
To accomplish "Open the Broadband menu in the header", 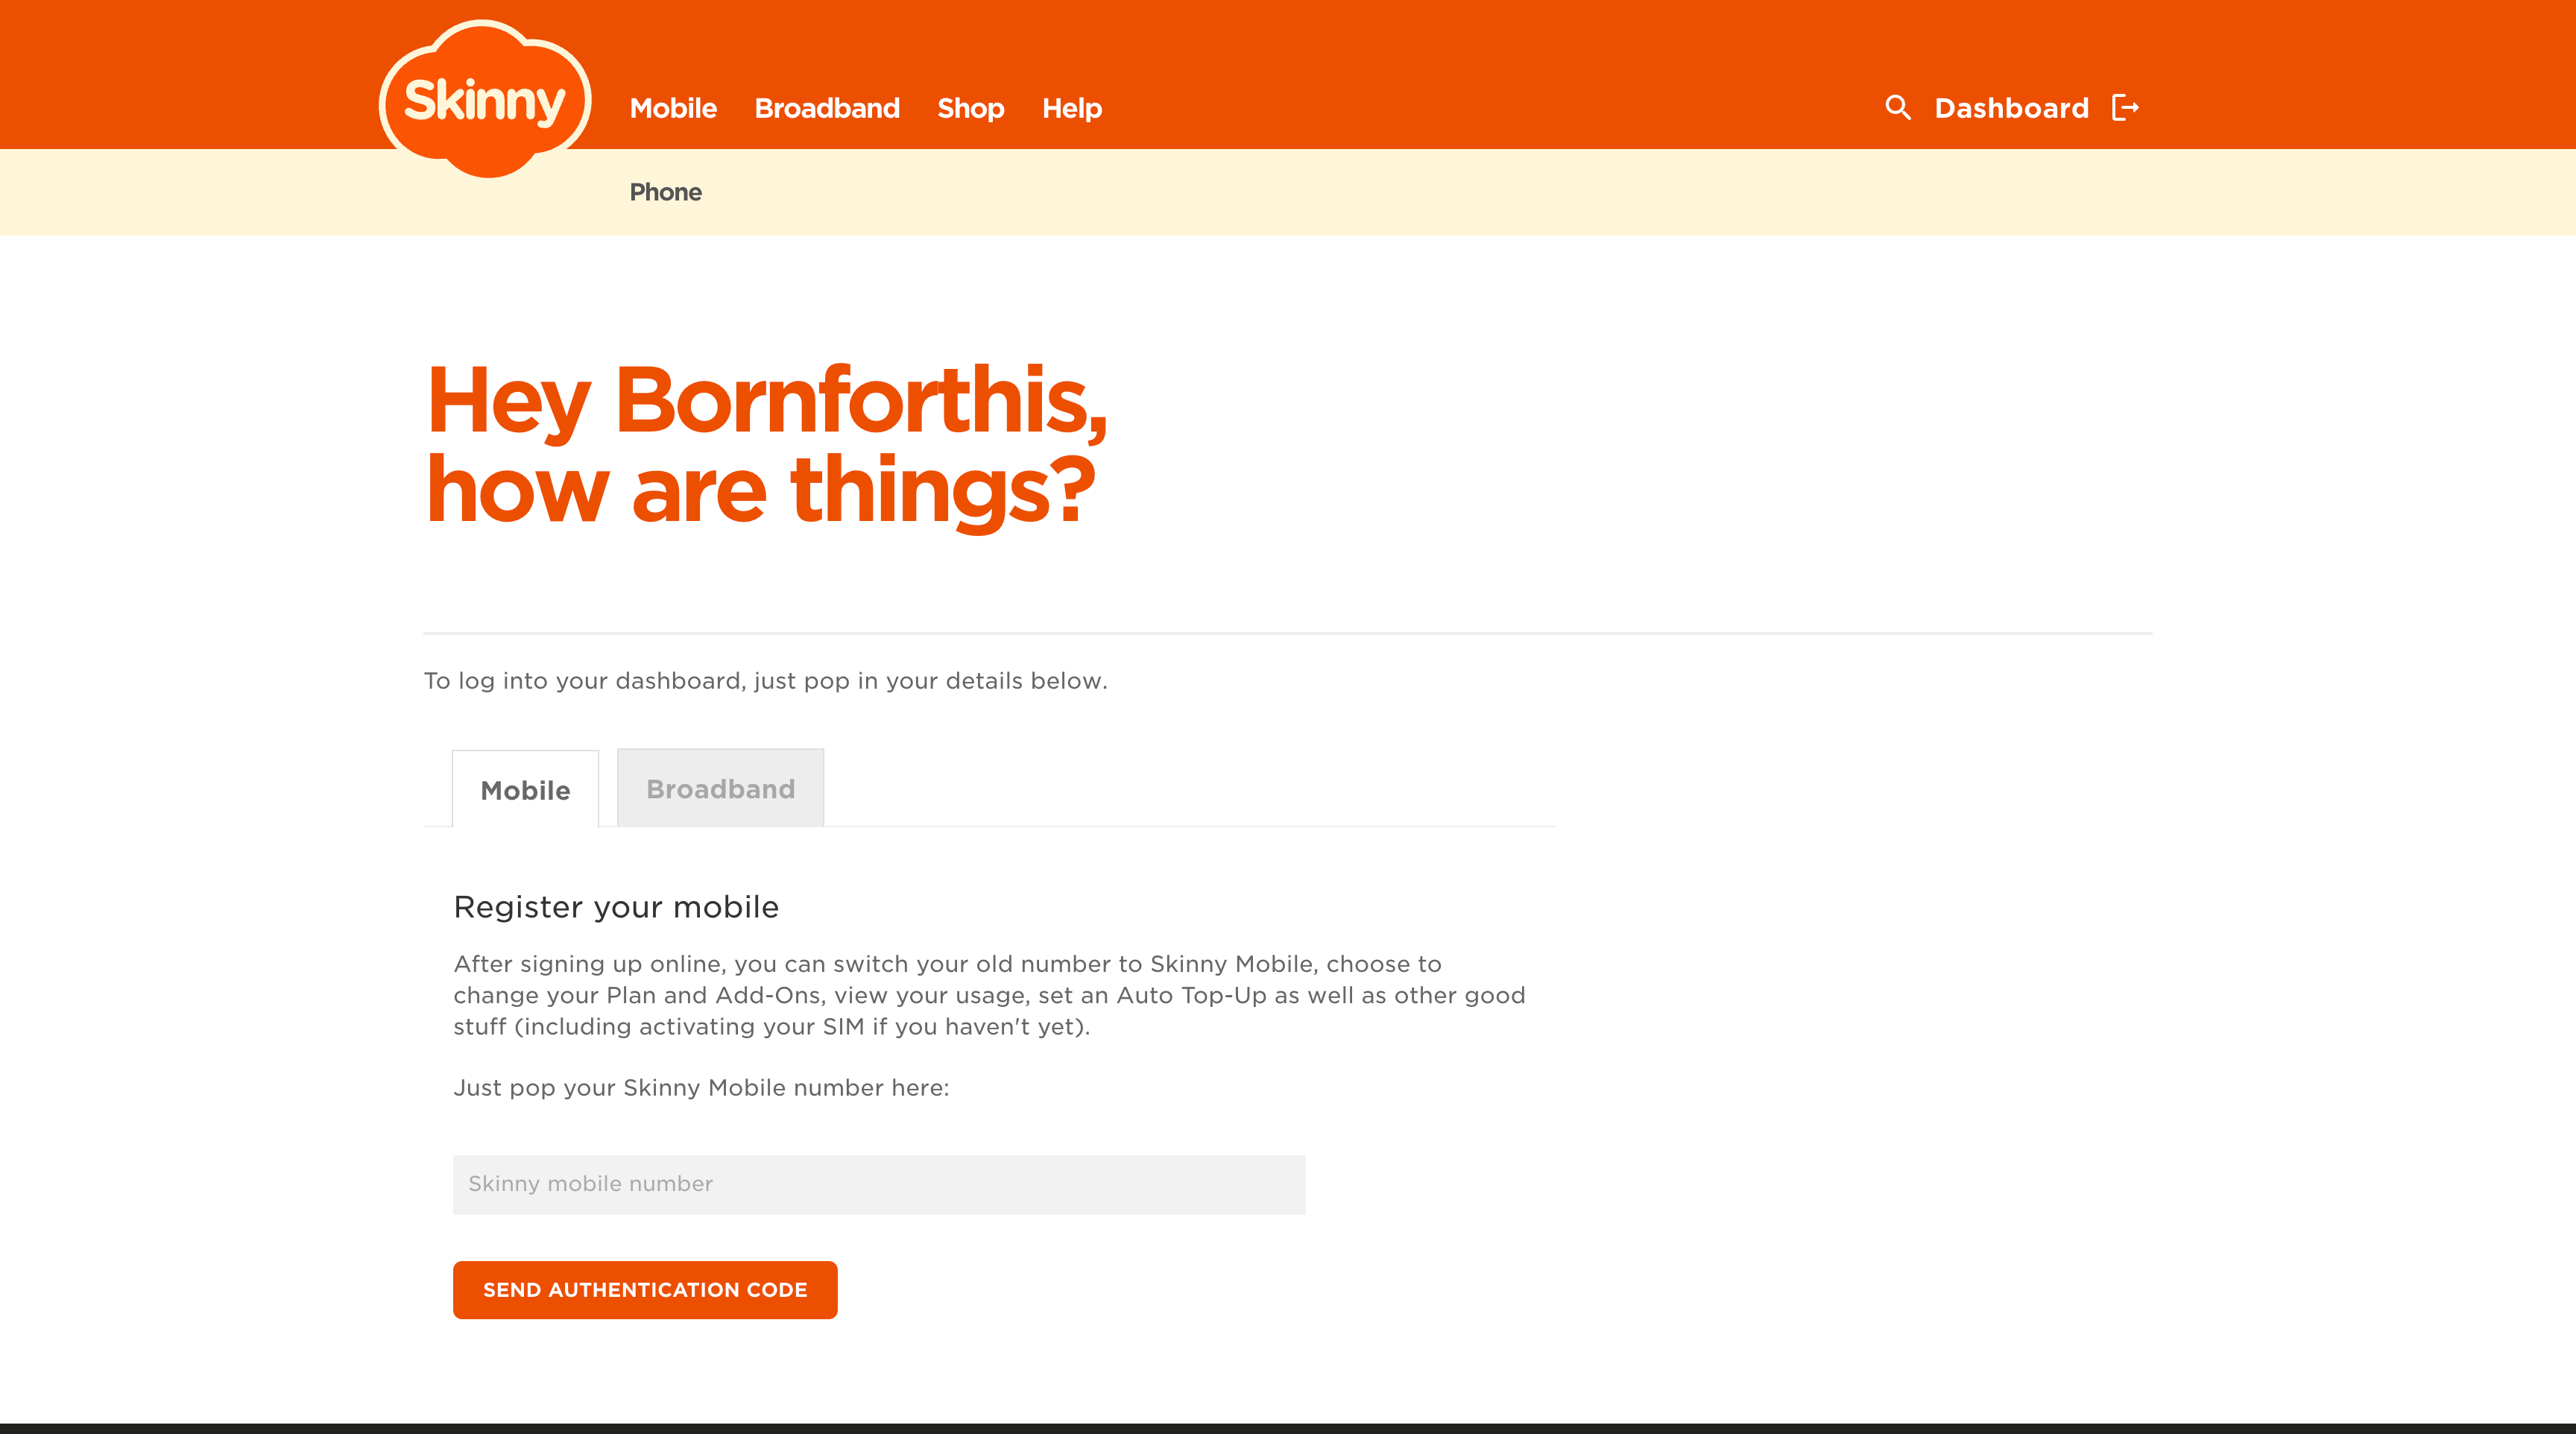I will click(x=827, y=108).
